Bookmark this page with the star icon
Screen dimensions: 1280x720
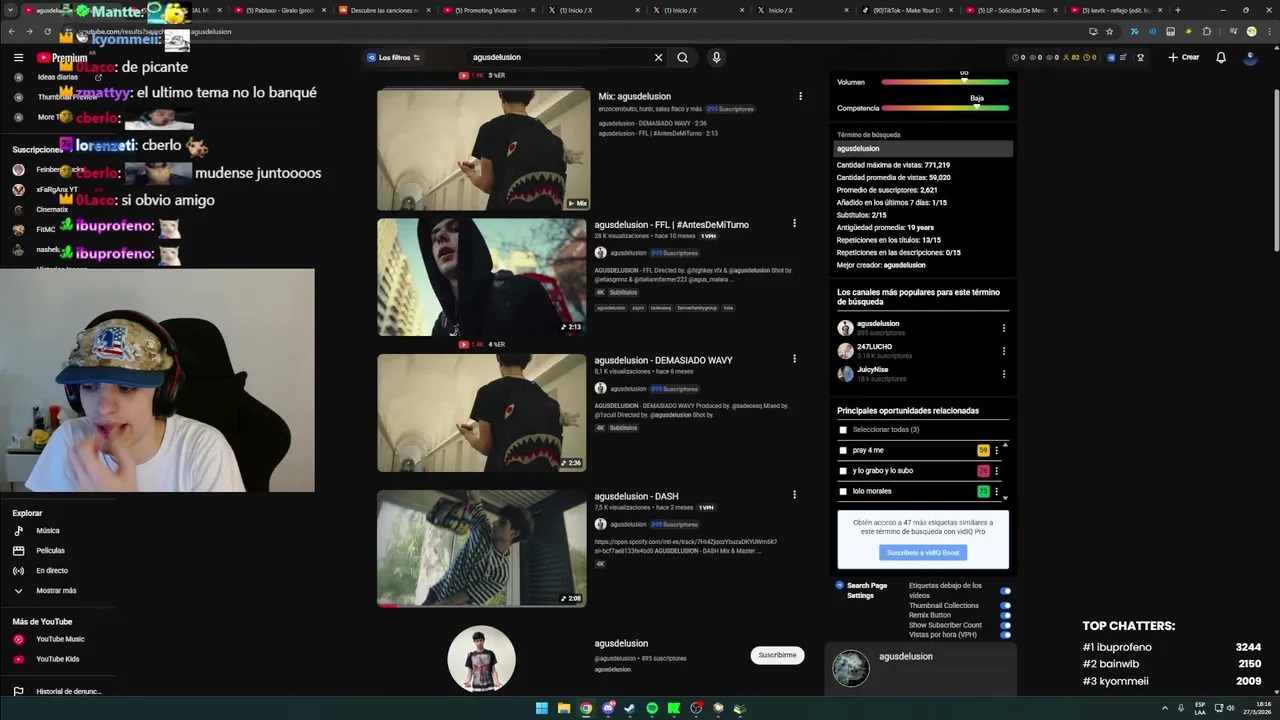pyautogui.click(x=1109, y=31)
